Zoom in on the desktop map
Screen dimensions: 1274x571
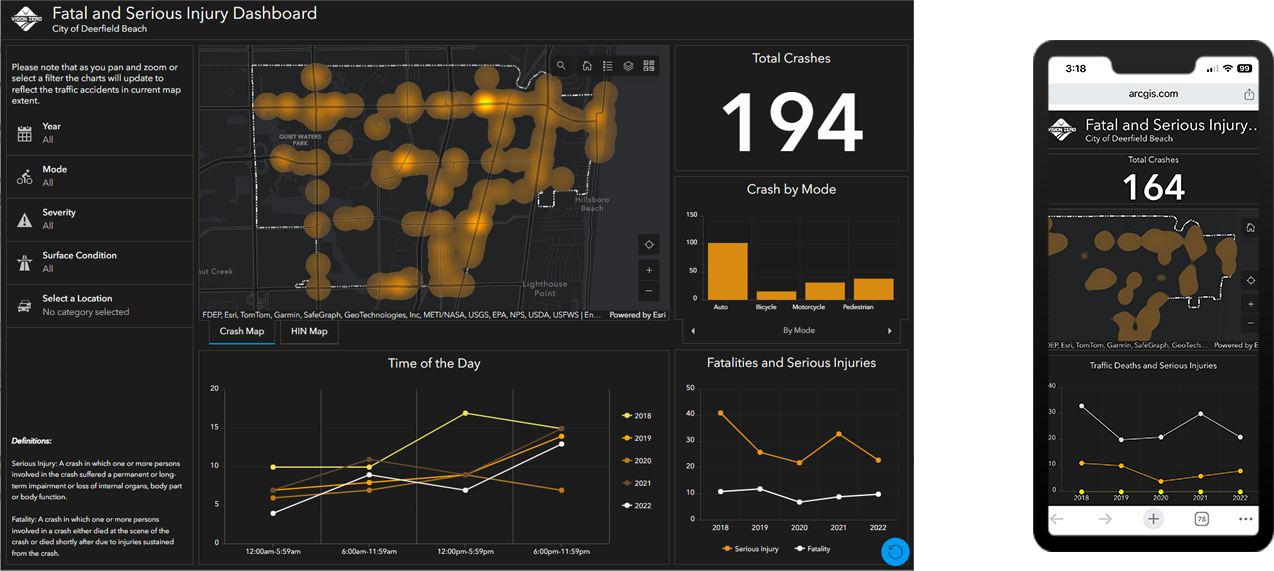(649, 270)
